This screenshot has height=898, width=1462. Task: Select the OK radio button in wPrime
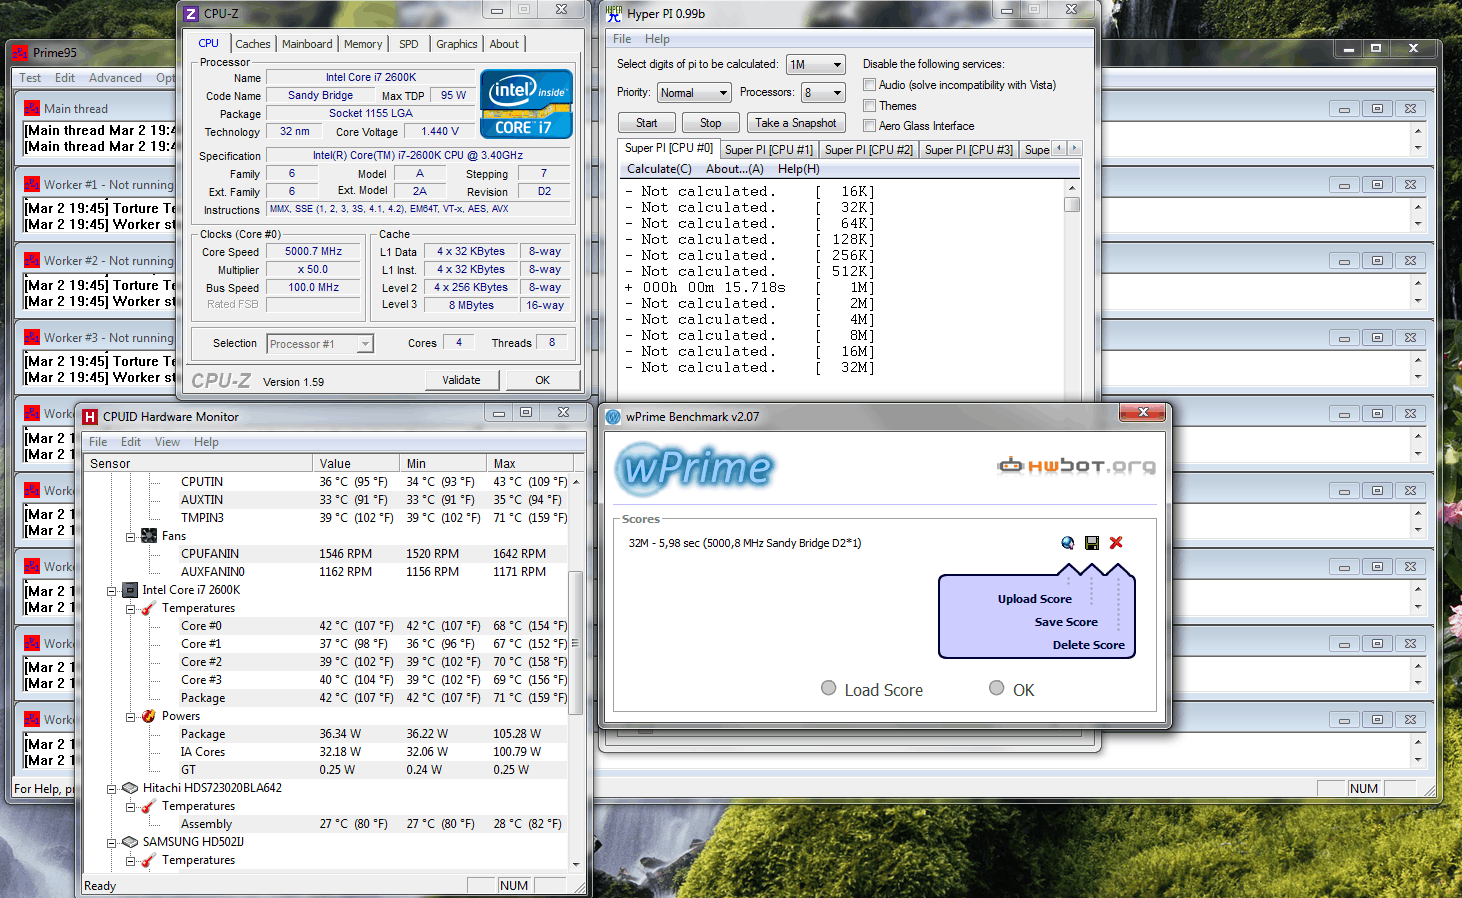pyautogui.click(x=996, y=688)
